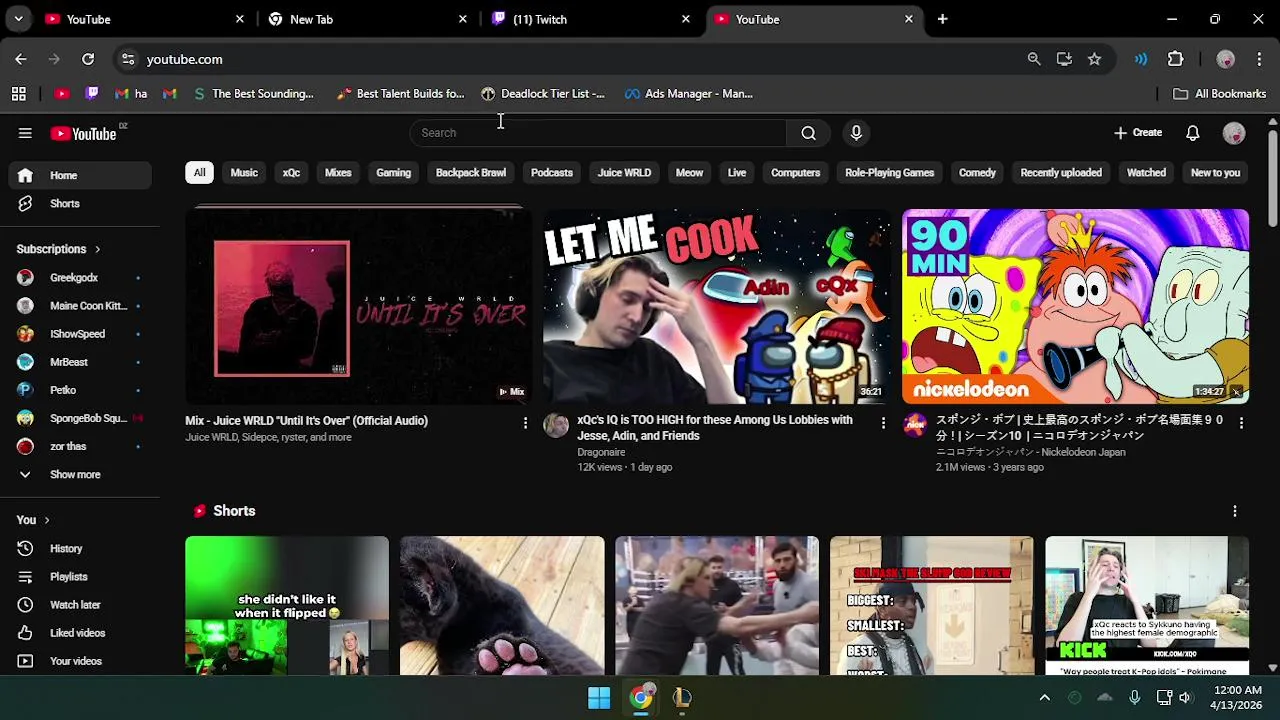The width and height of the screenshot is (1280, 720).
Task: Click the YouTube search input field
Action: coord(598,133)
